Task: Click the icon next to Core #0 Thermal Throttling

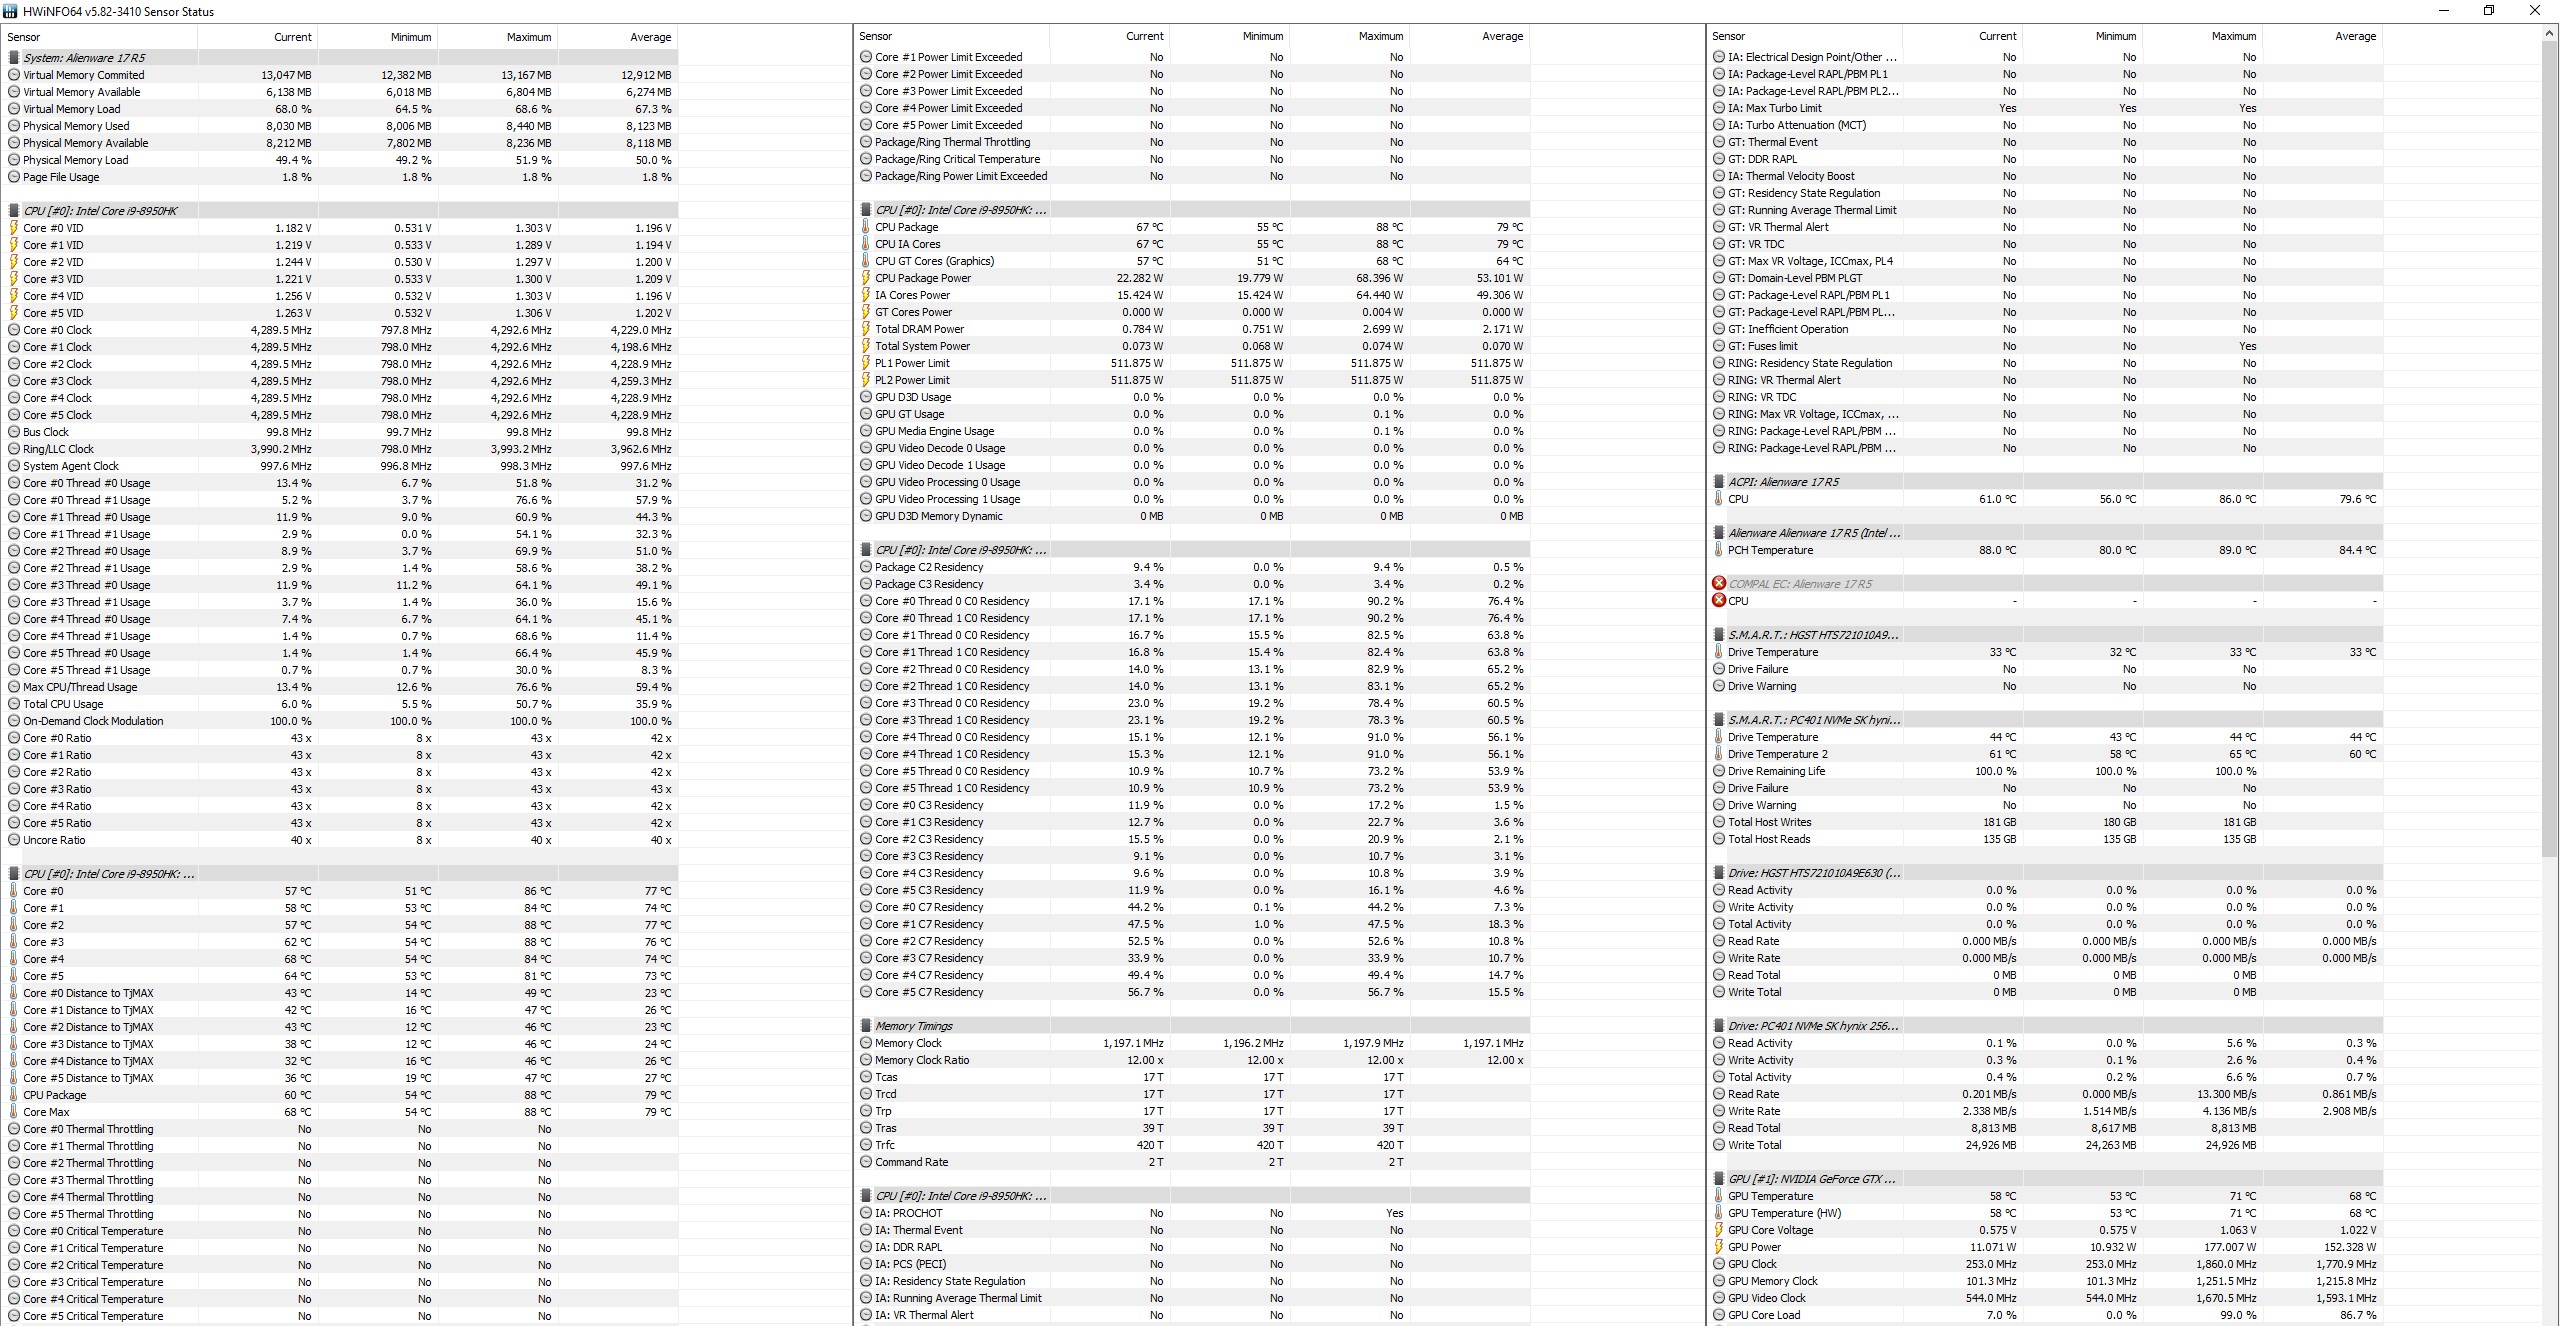Action: [x=14, y=1129]
